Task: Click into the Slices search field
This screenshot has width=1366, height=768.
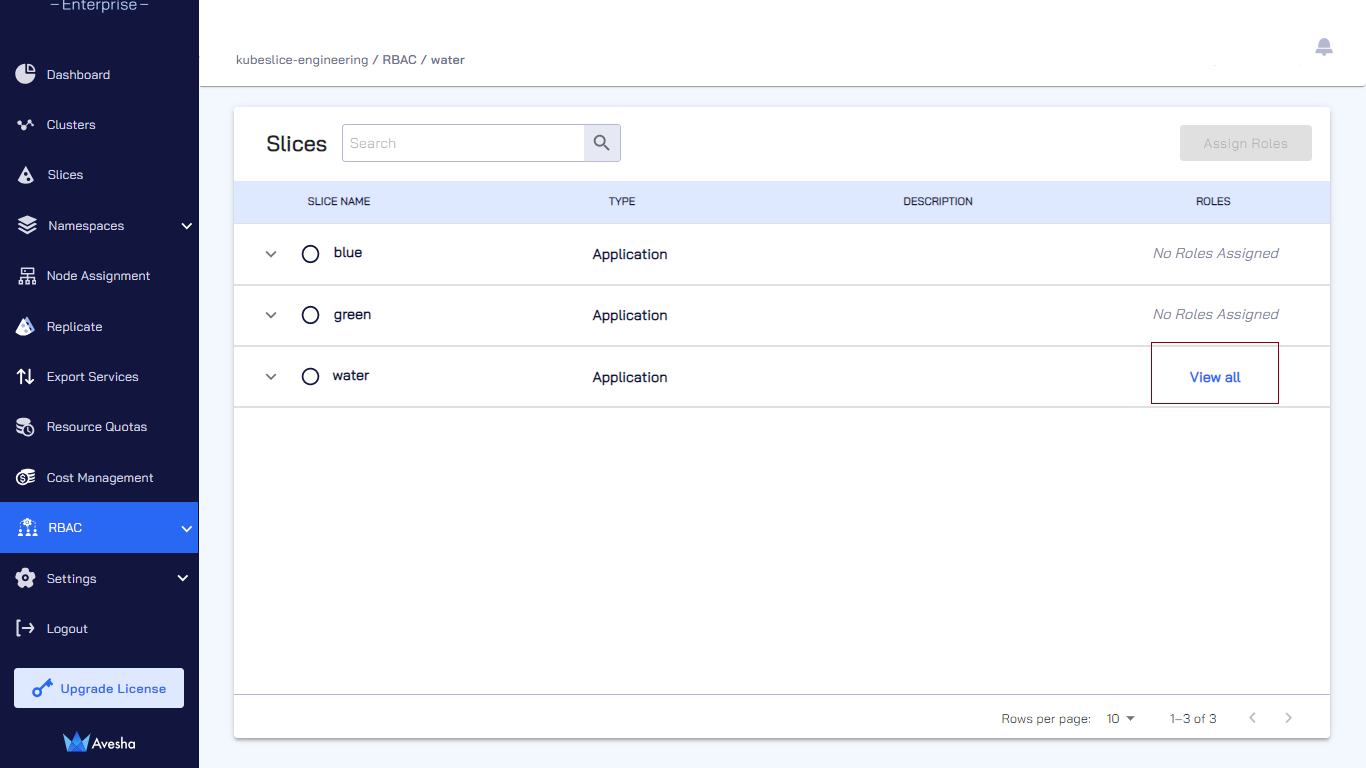Action: [x=463, y=143]
